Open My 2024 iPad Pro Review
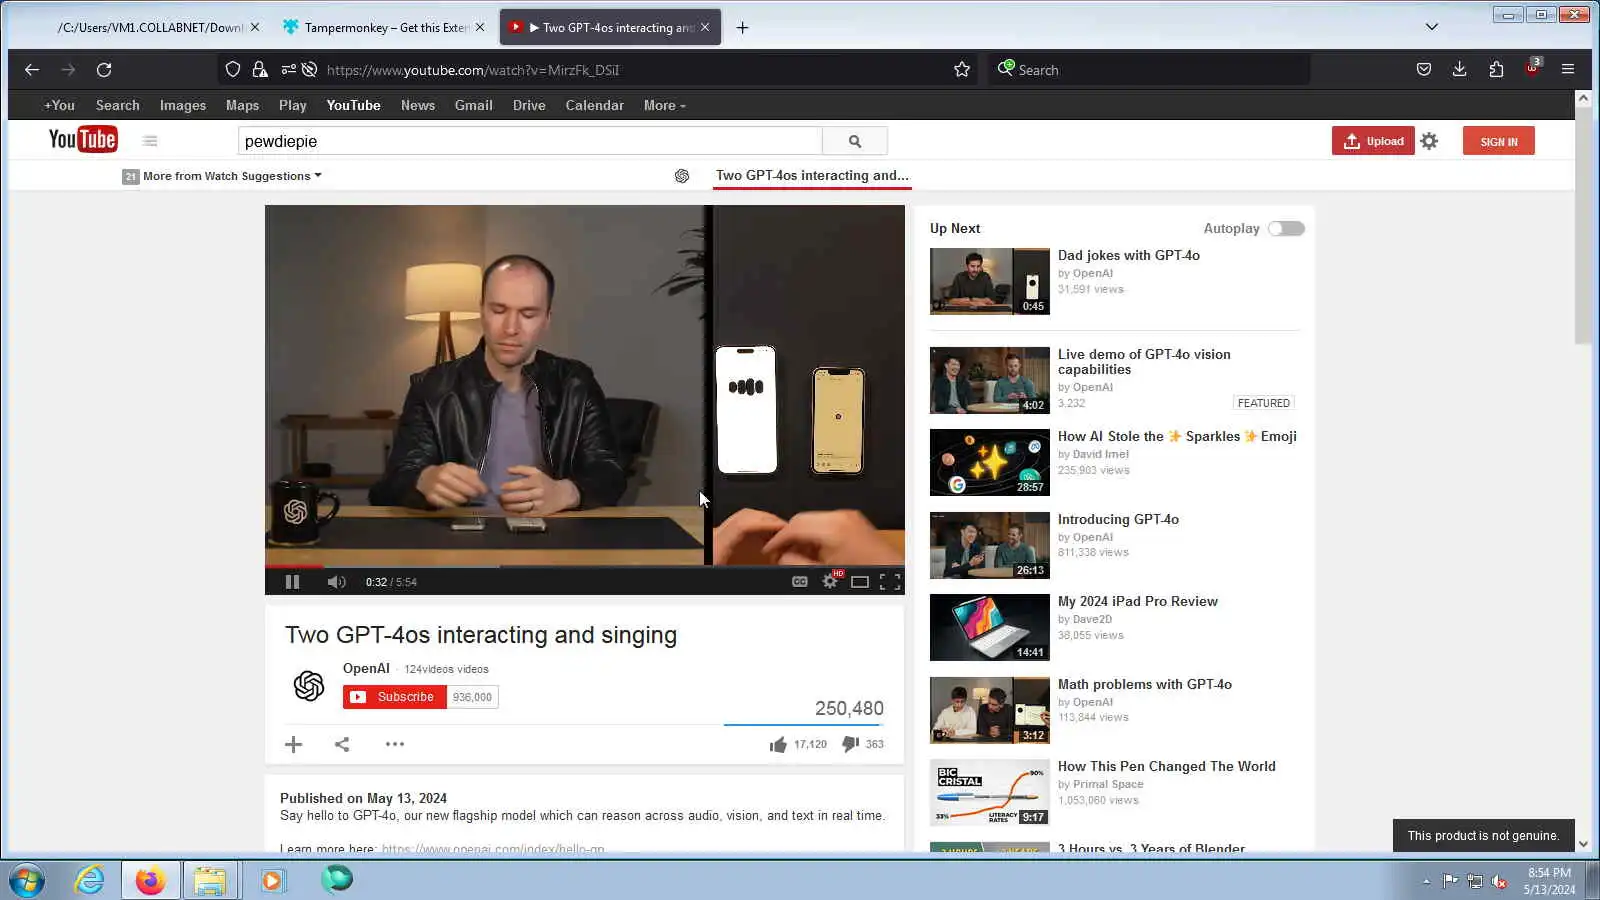 [1137, 601]
